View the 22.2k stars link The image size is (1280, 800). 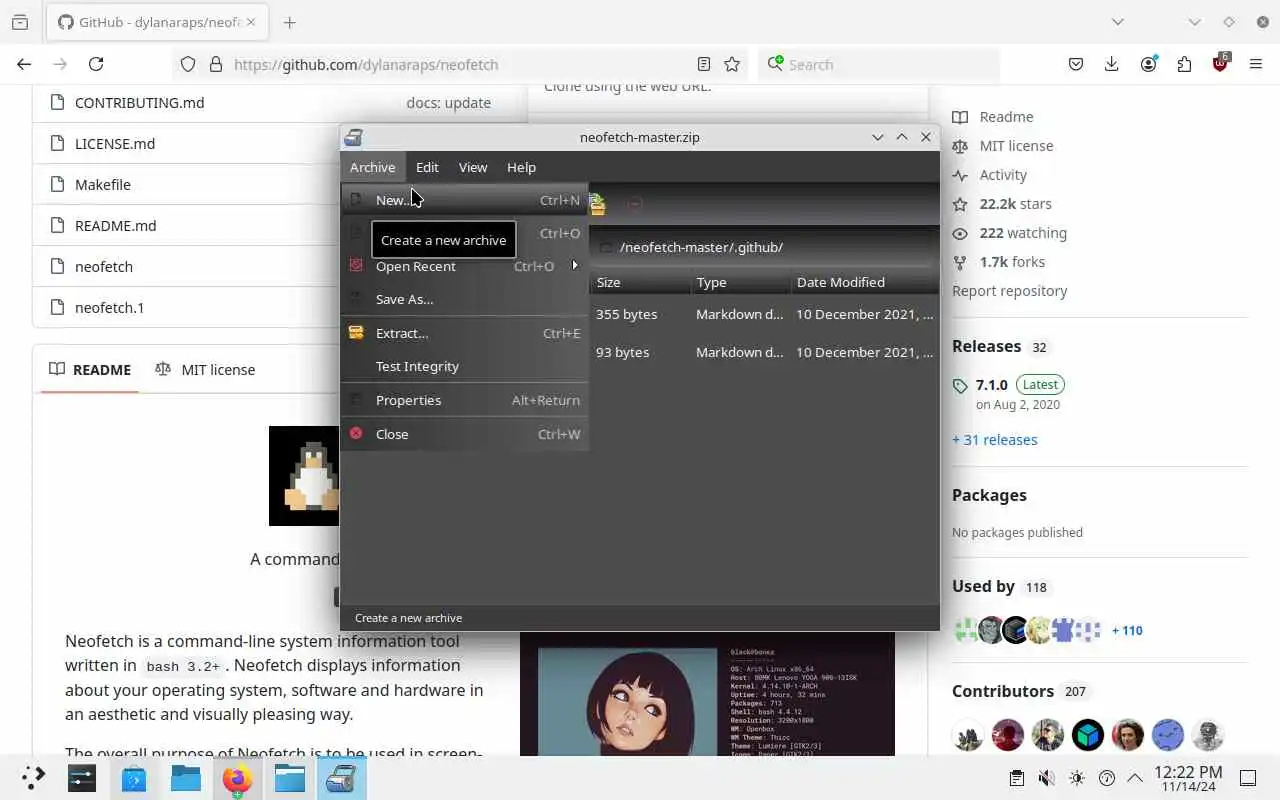tap(1002, 203)
